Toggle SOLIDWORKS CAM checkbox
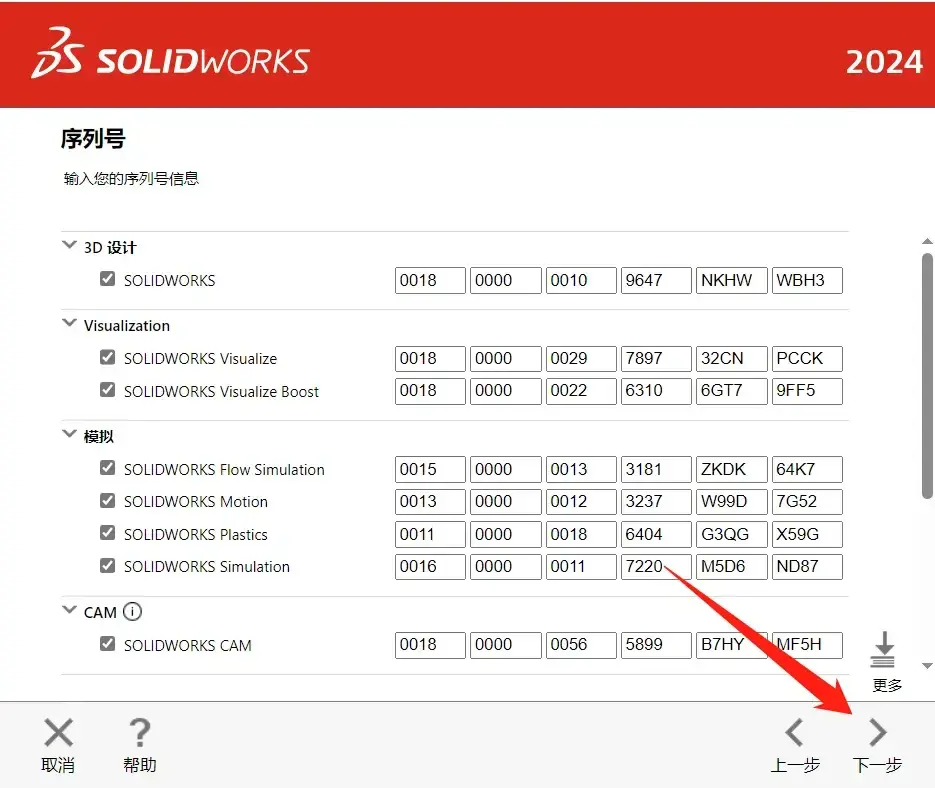This screenshot has width=935, height=788. 107,644
